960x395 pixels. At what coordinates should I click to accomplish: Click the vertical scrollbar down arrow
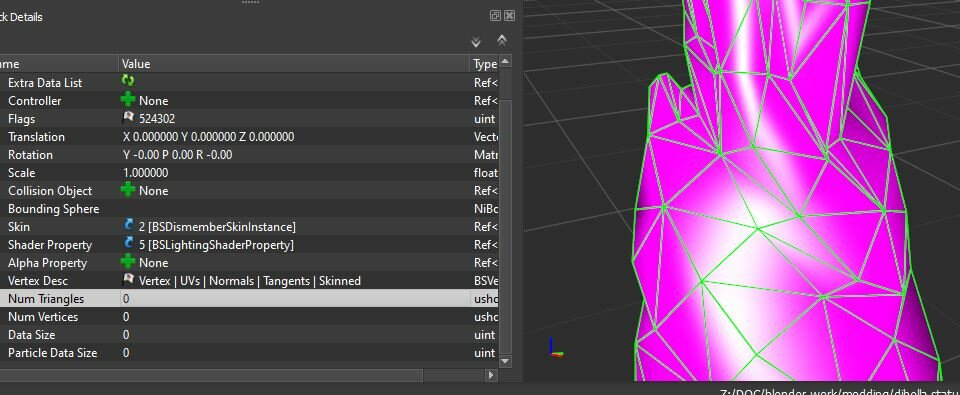tap(505, 361)
